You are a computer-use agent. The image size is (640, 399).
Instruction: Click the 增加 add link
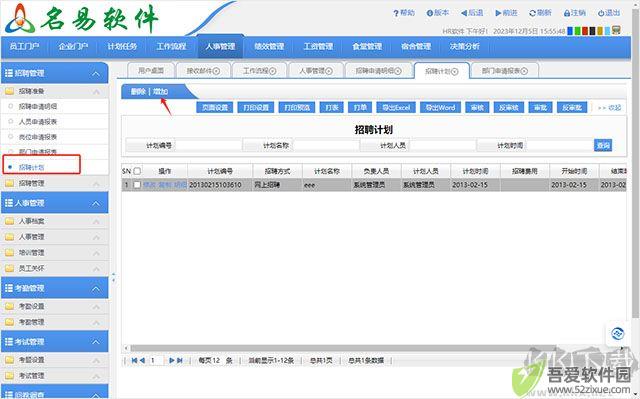pos(160,91)
